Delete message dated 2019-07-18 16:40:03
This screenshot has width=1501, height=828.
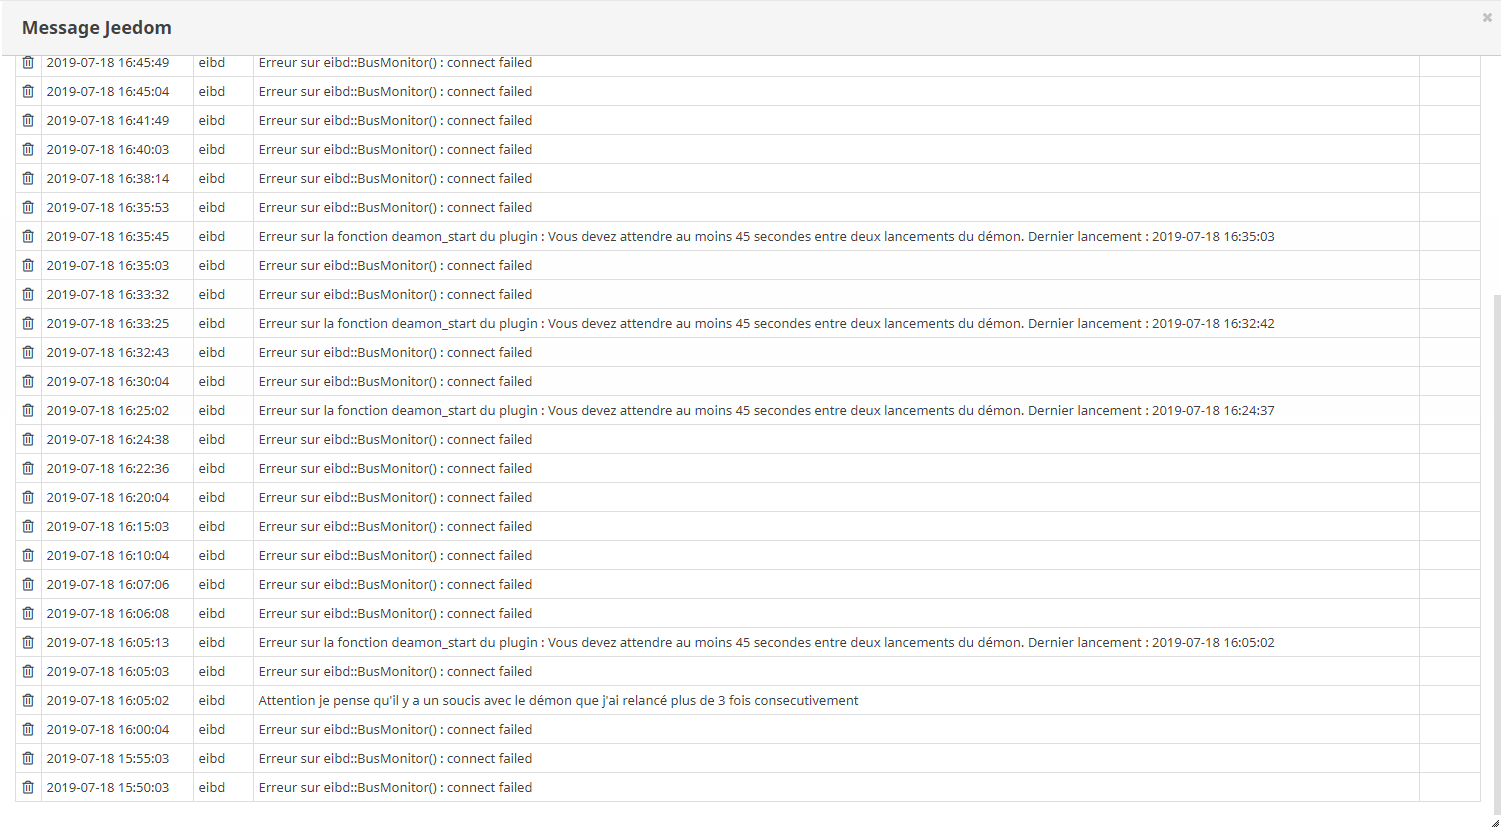pyautogui.click(x=28, y=149)
